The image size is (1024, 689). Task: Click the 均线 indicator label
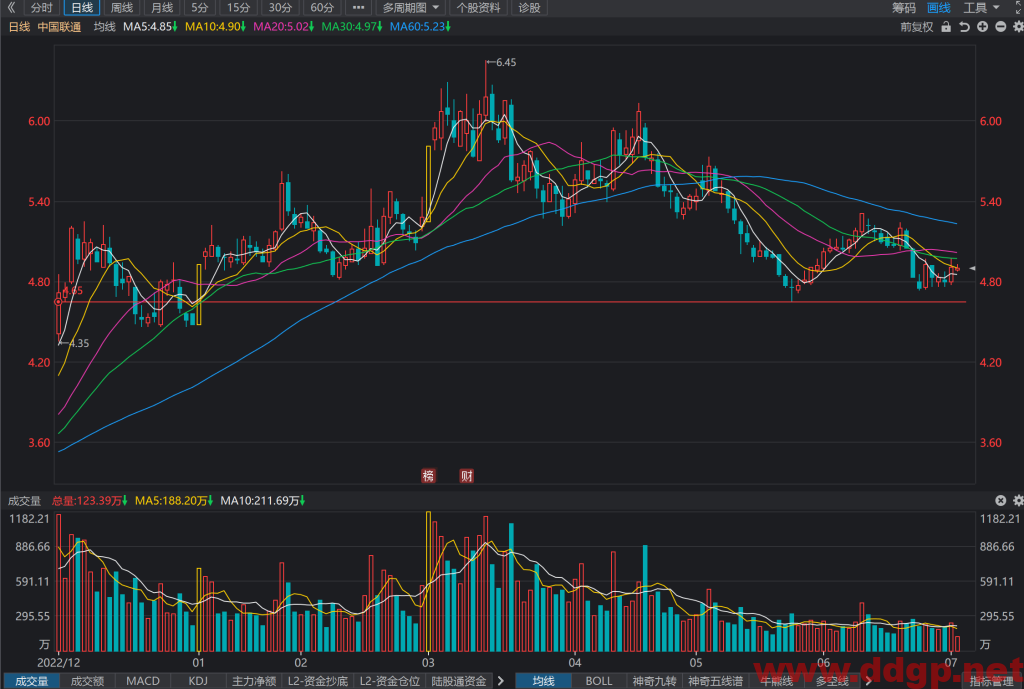coord(104,27)
